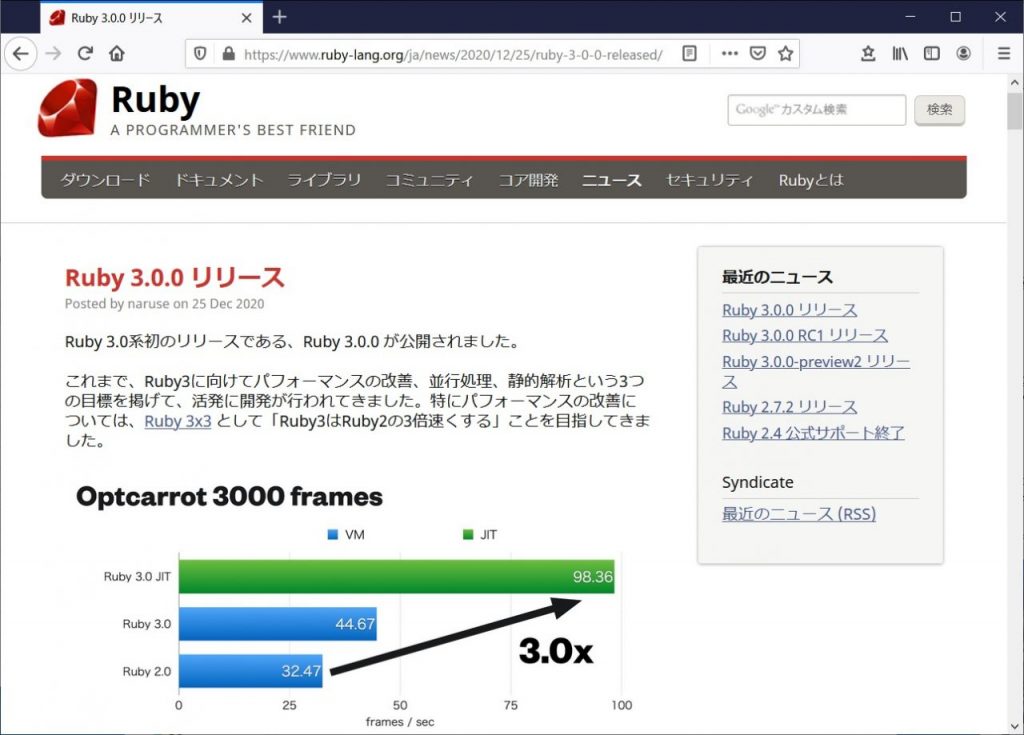Click the back navigation arrow

[x=20, y=54]
